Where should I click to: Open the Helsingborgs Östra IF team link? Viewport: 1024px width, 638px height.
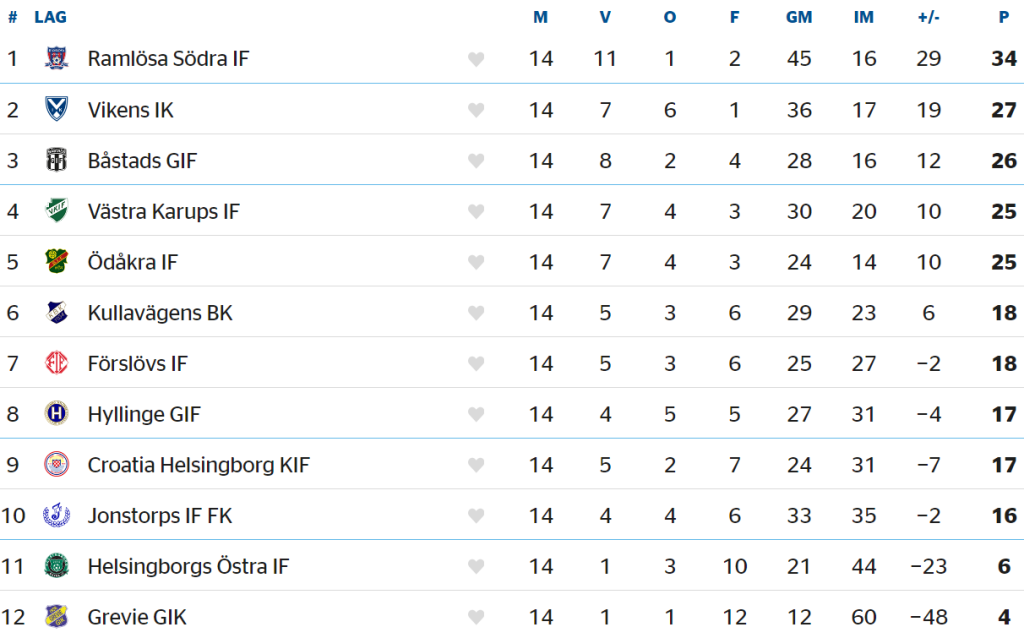click(188, 567)
